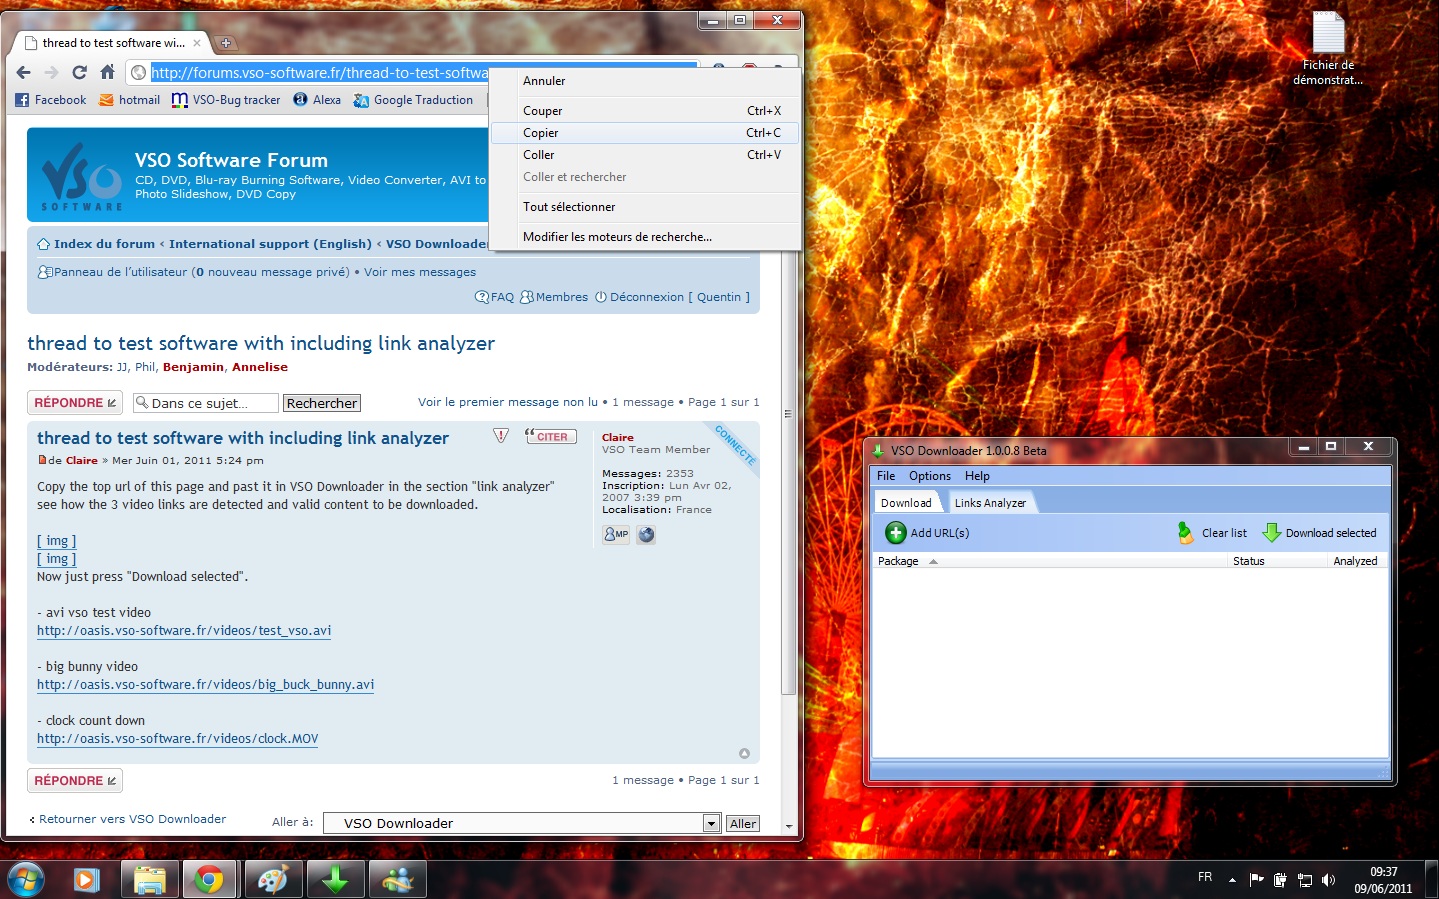Choose Modifier les moteurs de recherche...
The width and height of the screenshot is (1439, 899).
tap(645, 237)
